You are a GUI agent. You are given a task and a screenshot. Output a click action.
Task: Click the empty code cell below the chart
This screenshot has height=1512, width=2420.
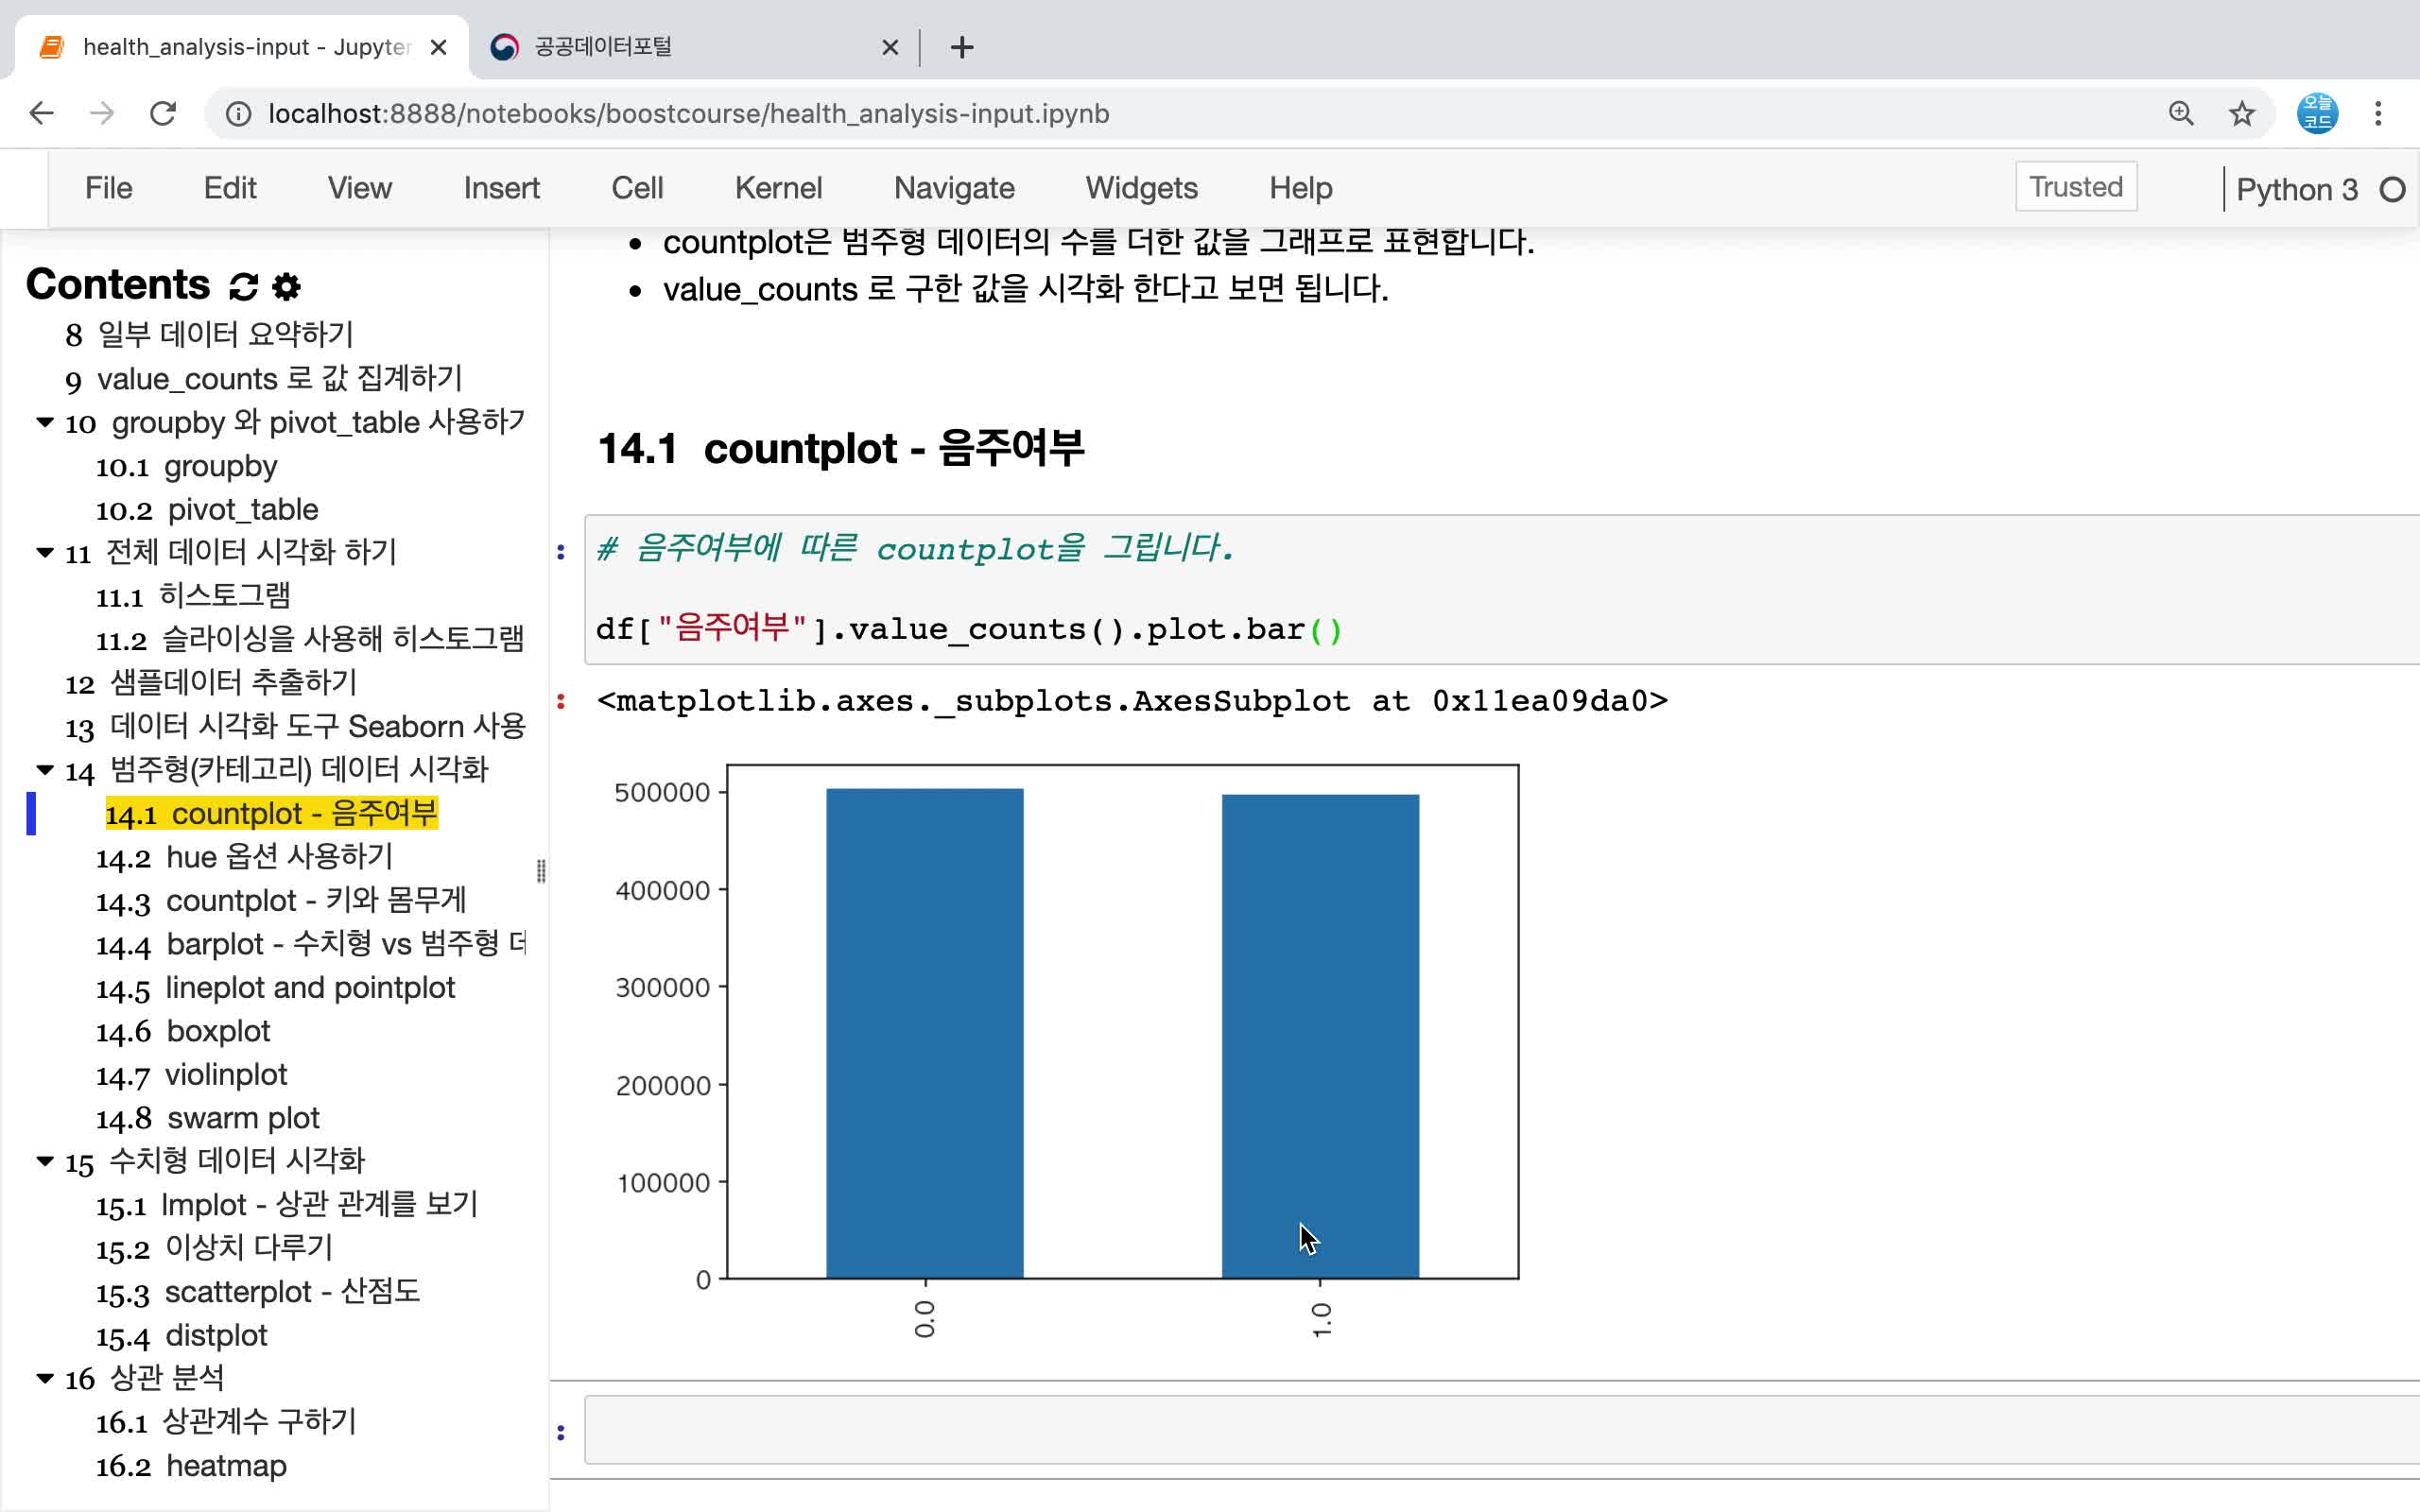click(1500, 1430)
